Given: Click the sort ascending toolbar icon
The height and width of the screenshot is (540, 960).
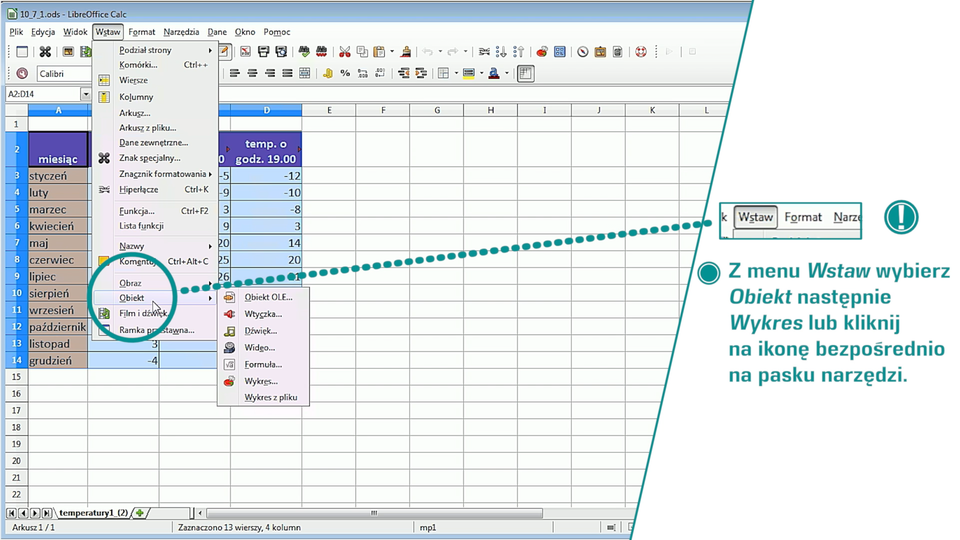Looking at the screenshot, I should [502, 52].
